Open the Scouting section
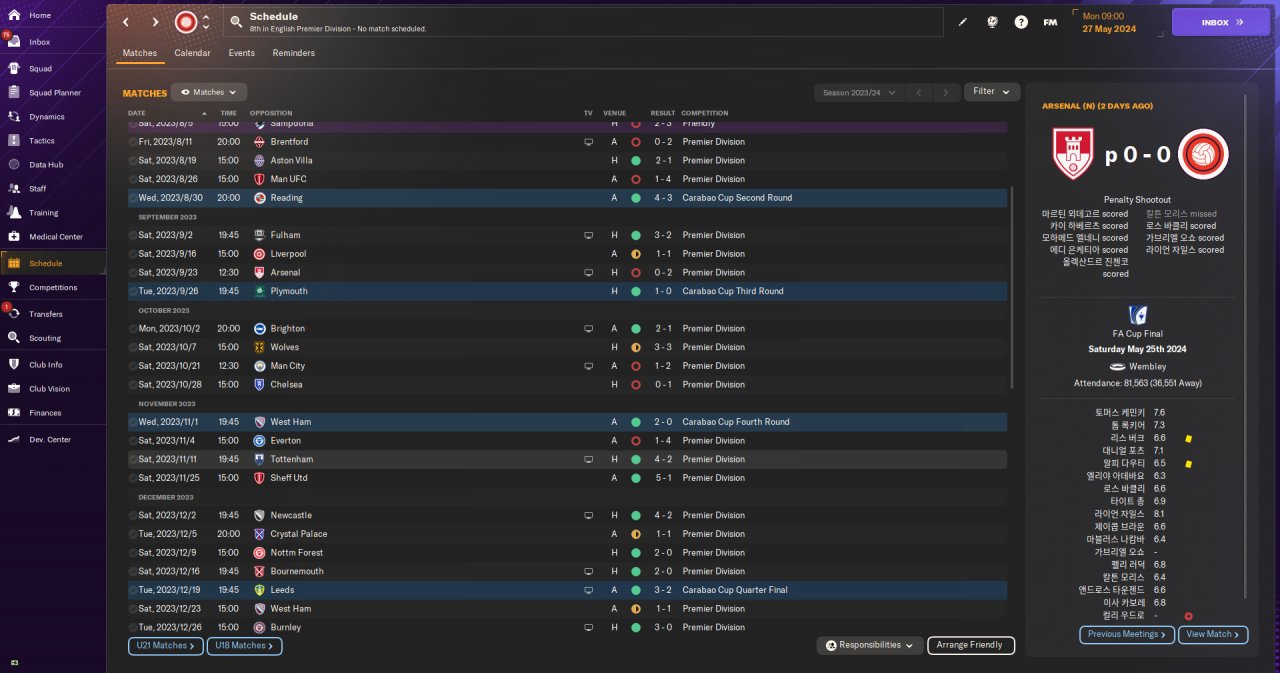Viewport: 1280px width, 673px height. (45, 338)
